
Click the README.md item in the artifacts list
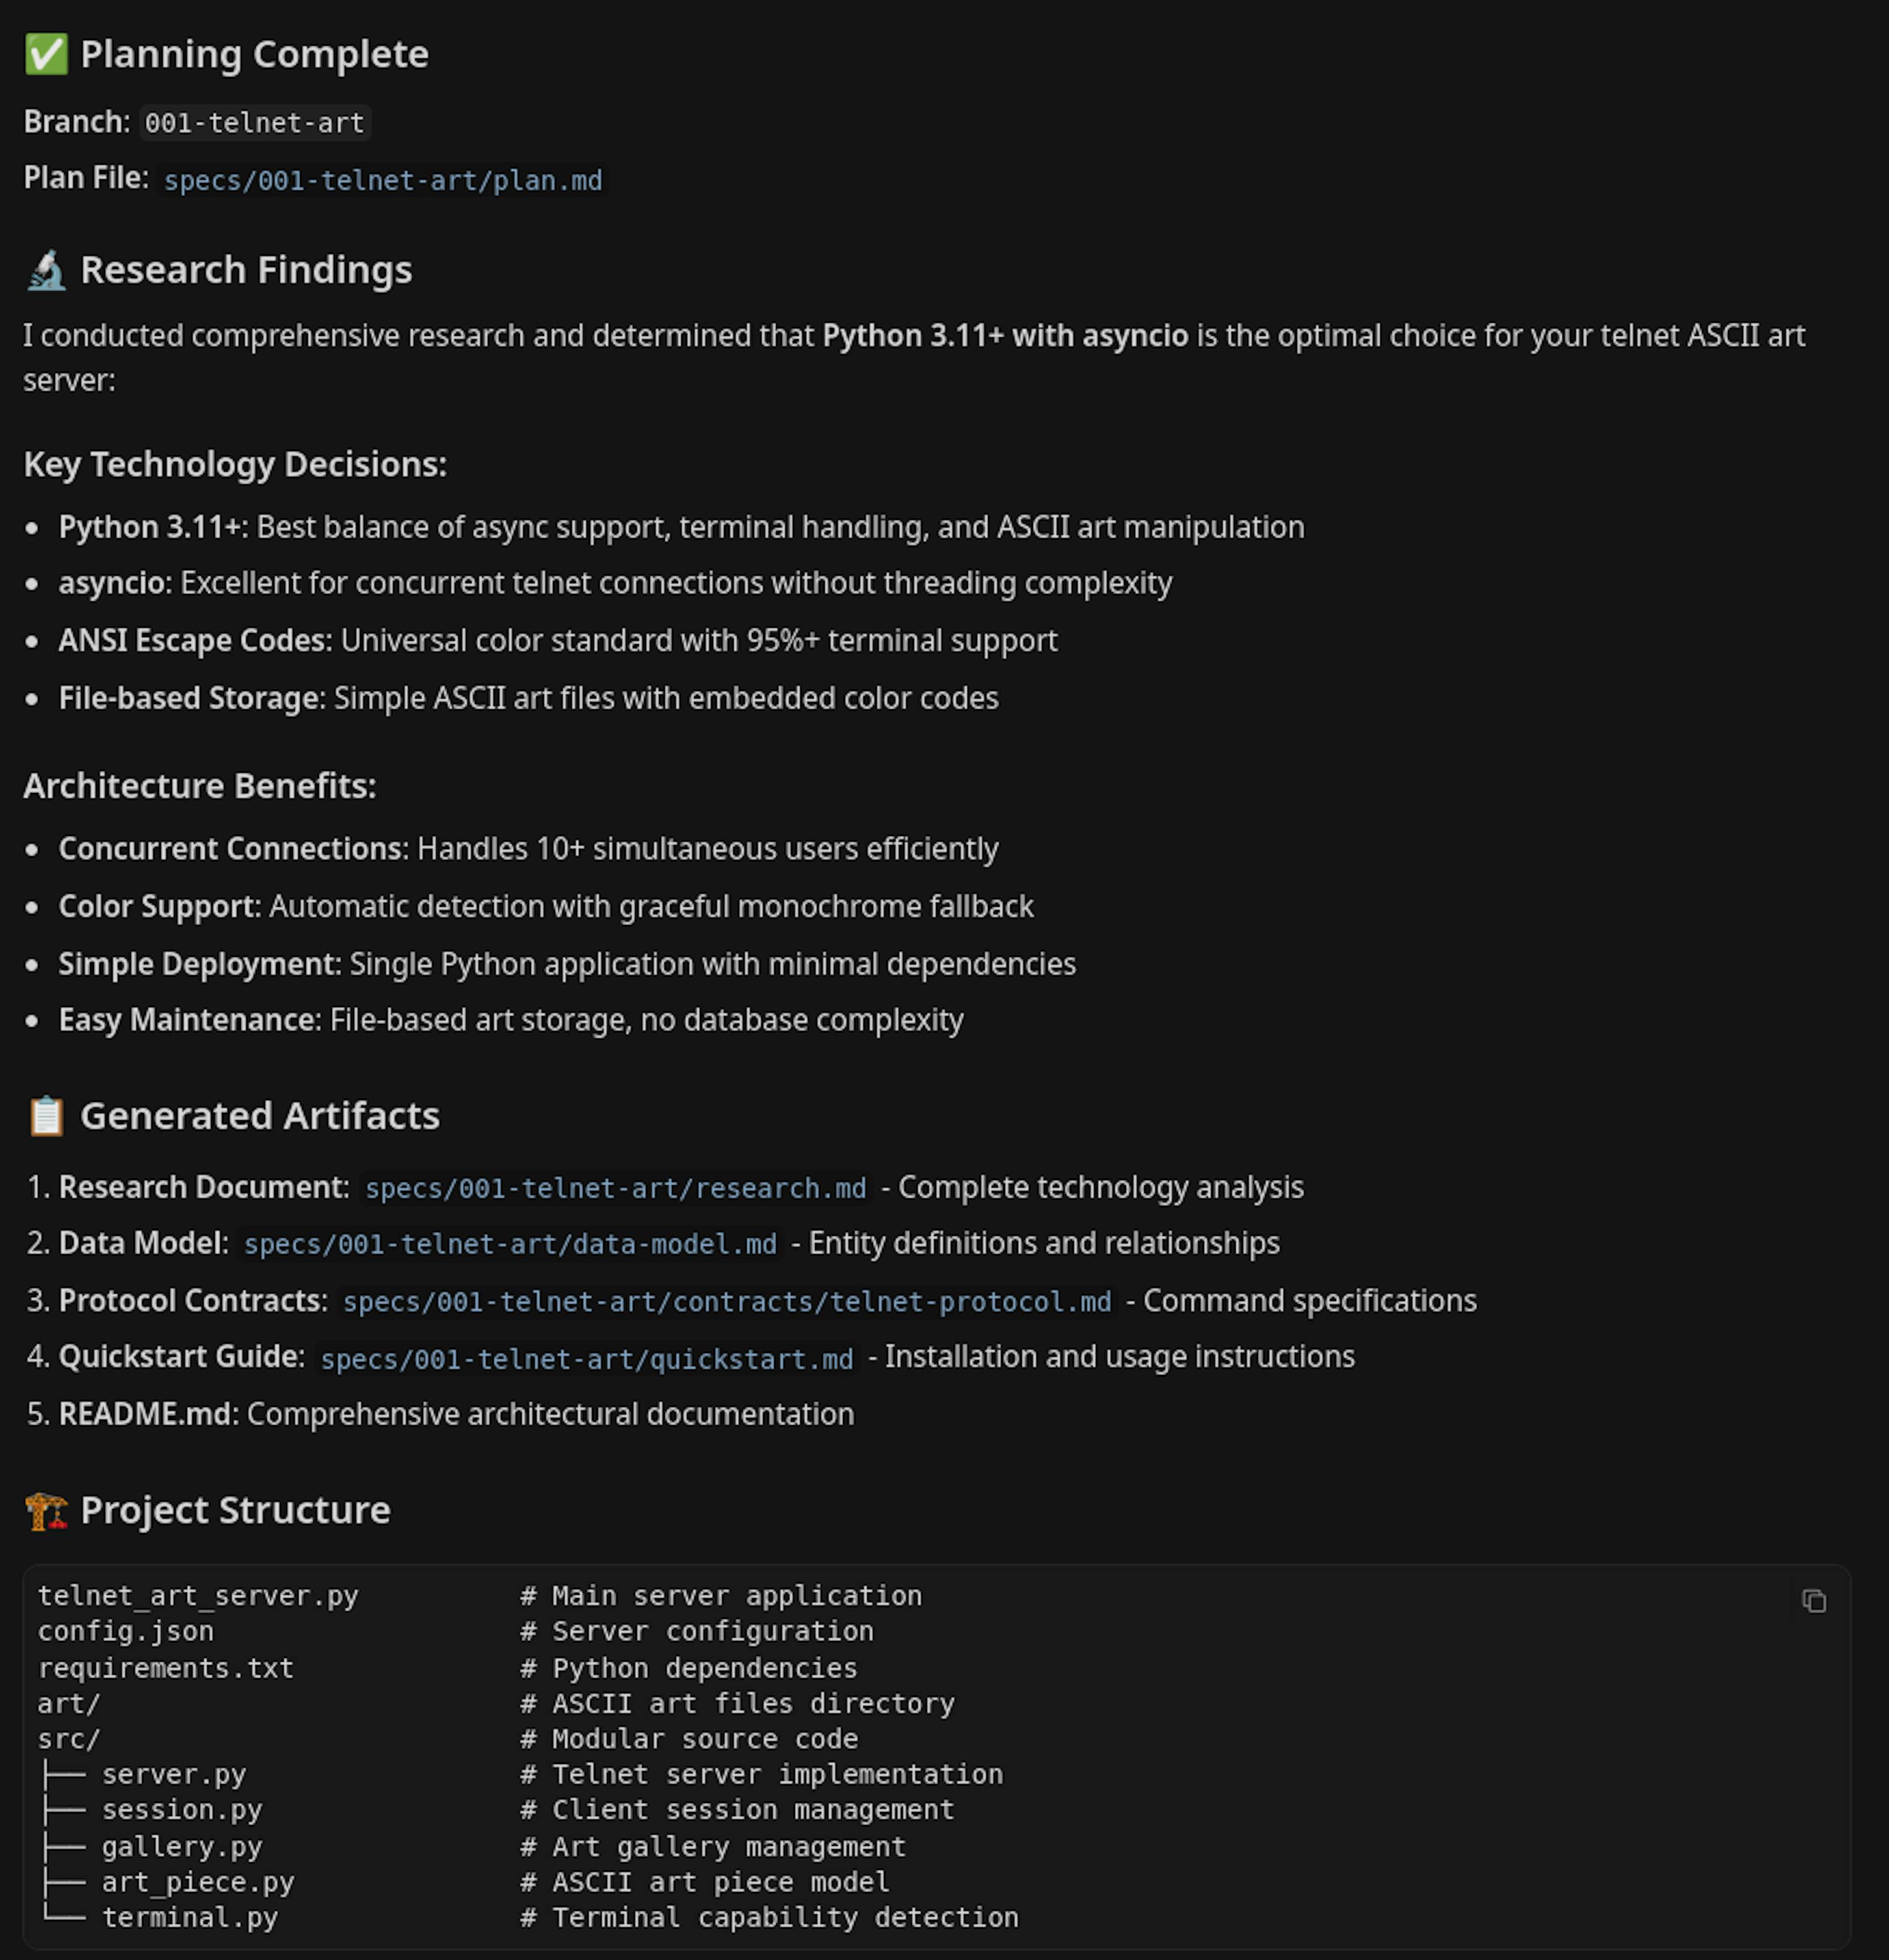pyautogui.click(x=145, y=1415)
